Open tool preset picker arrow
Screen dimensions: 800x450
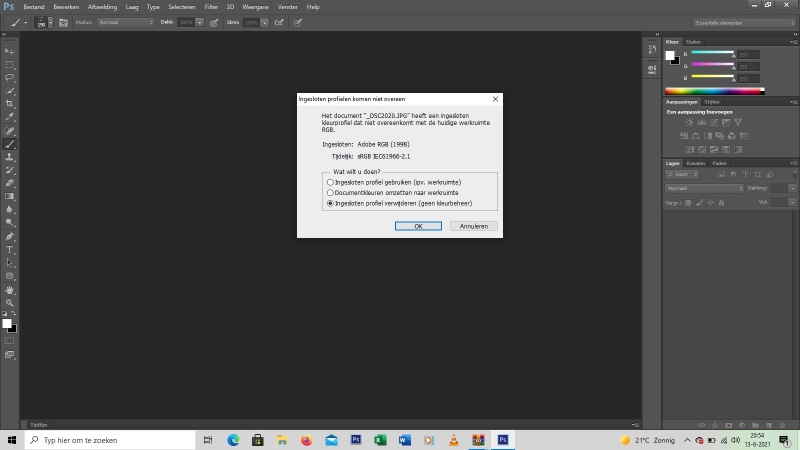click(26, 22)
